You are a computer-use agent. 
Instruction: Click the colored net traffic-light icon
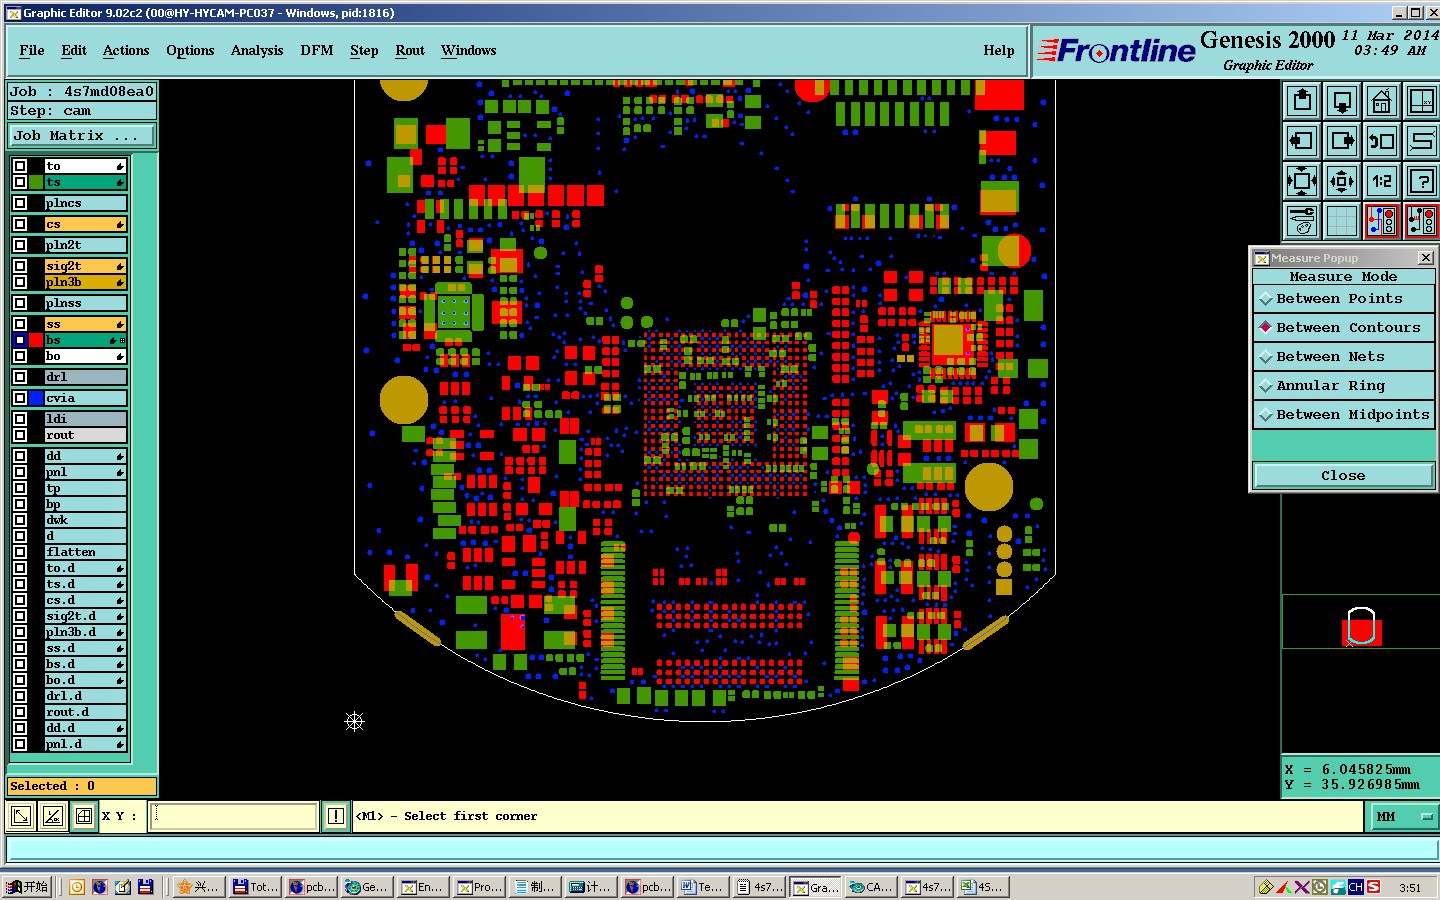pos(1381,221)
